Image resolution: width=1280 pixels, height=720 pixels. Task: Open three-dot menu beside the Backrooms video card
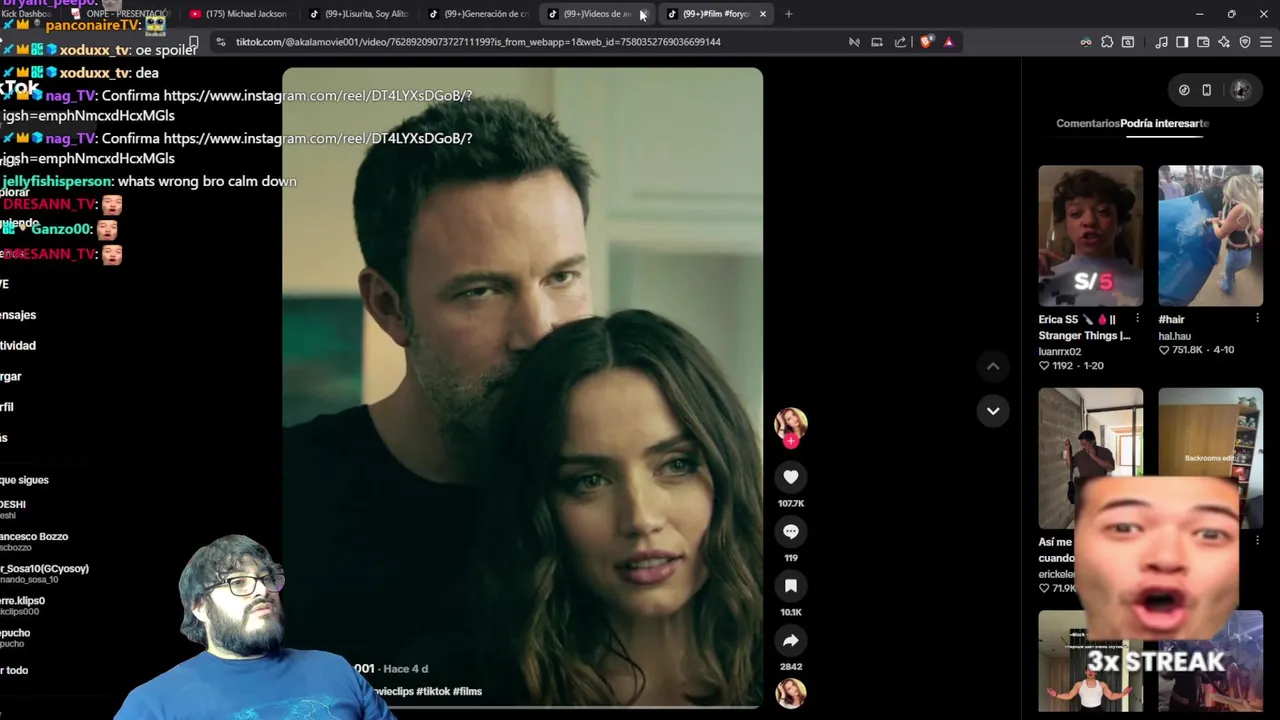(x=1257, y=541)
